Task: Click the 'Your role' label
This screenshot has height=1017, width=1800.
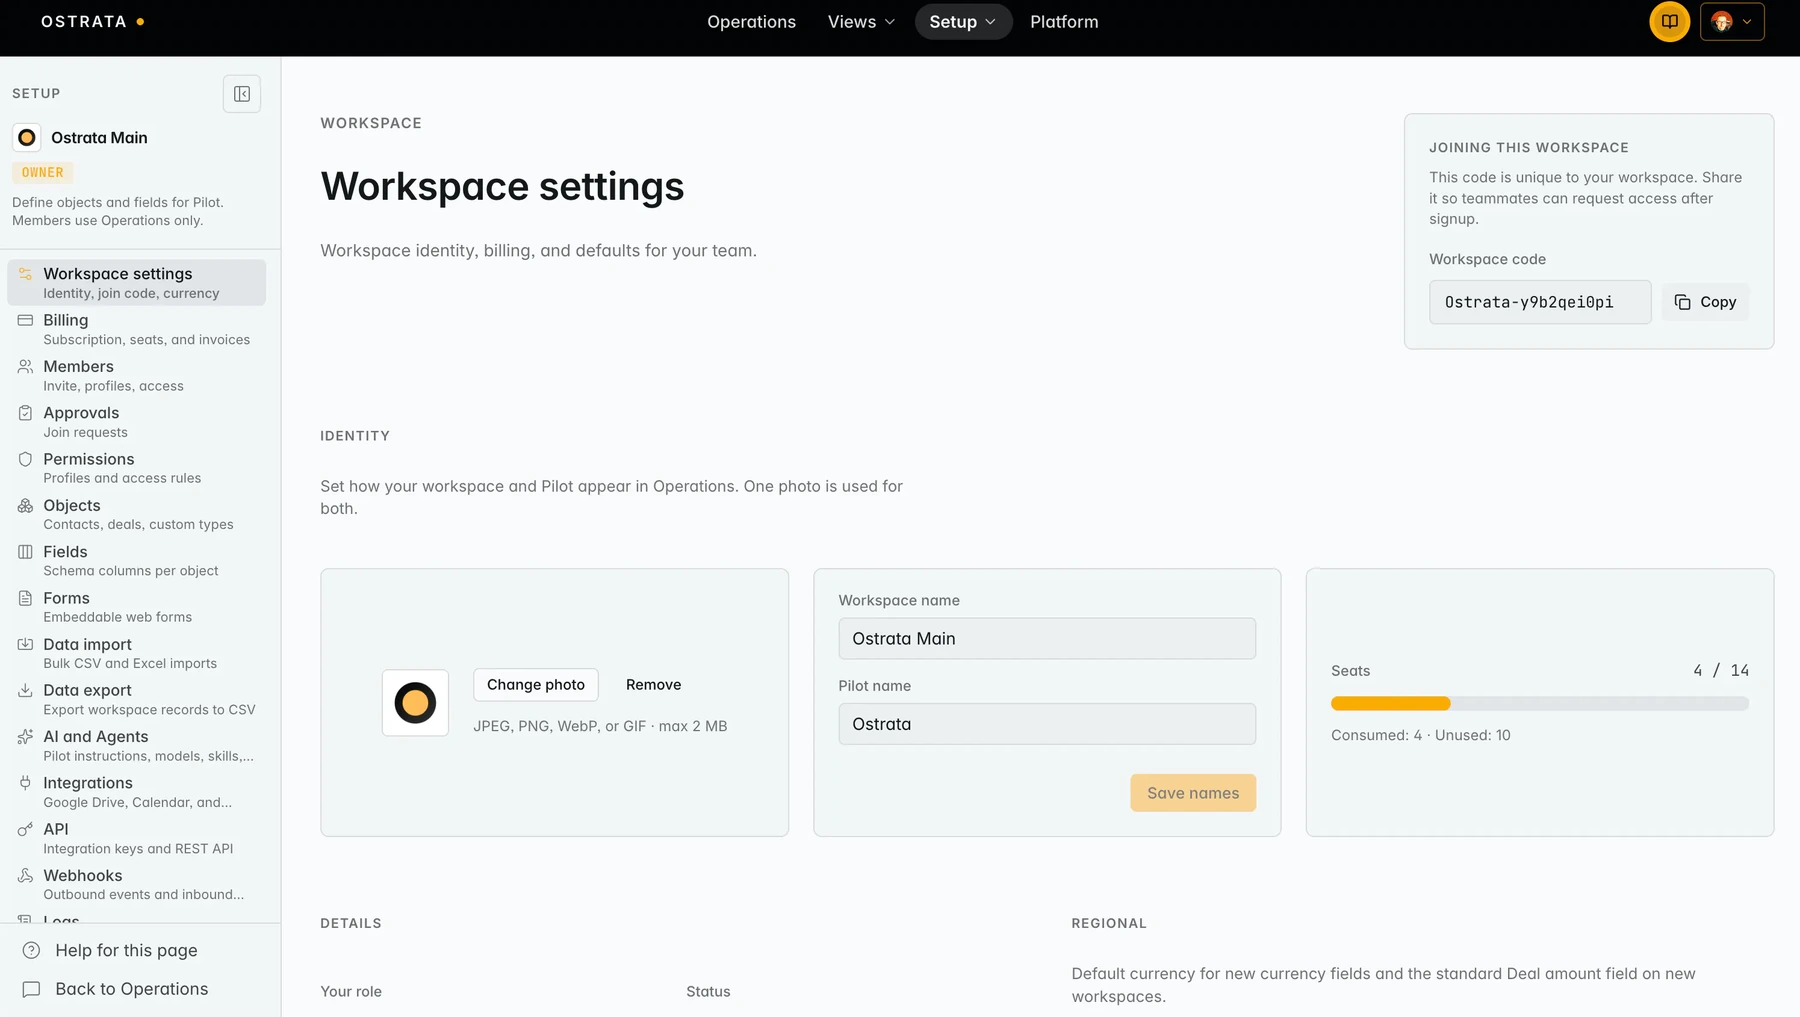Action: 351,992
